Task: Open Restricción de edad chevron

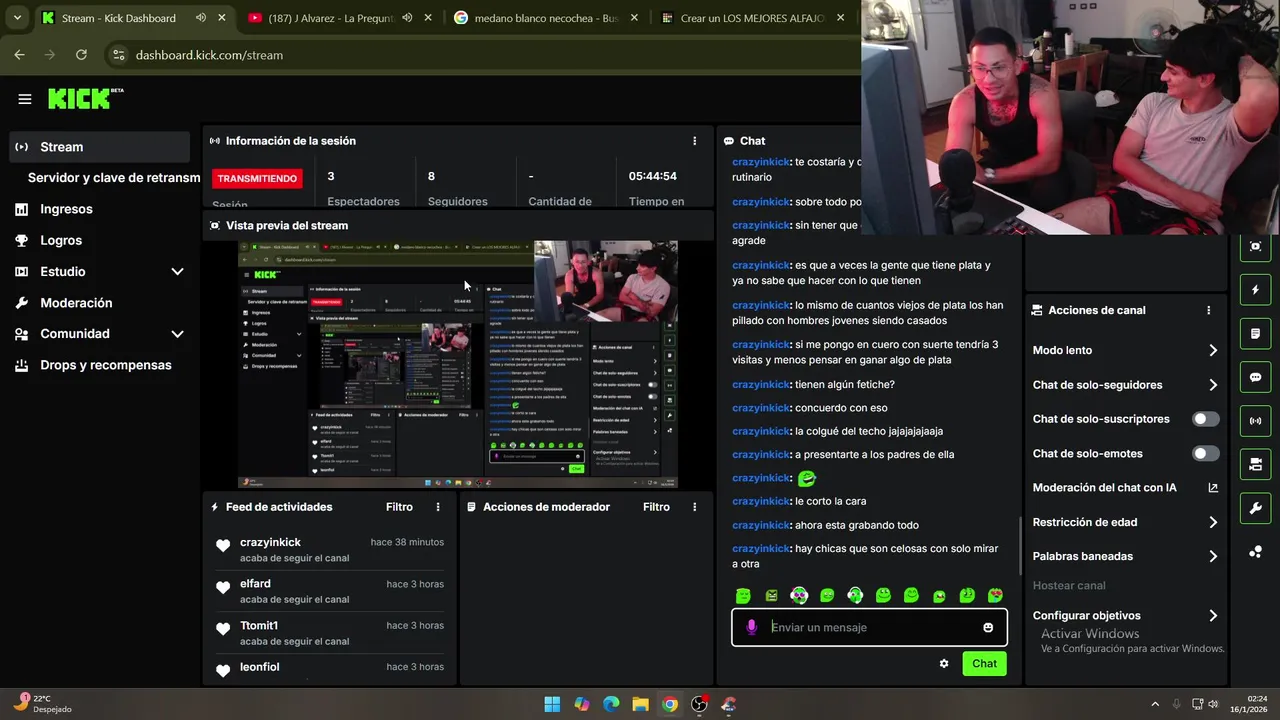Action: pyautogui.click(x=1213, y=522)
